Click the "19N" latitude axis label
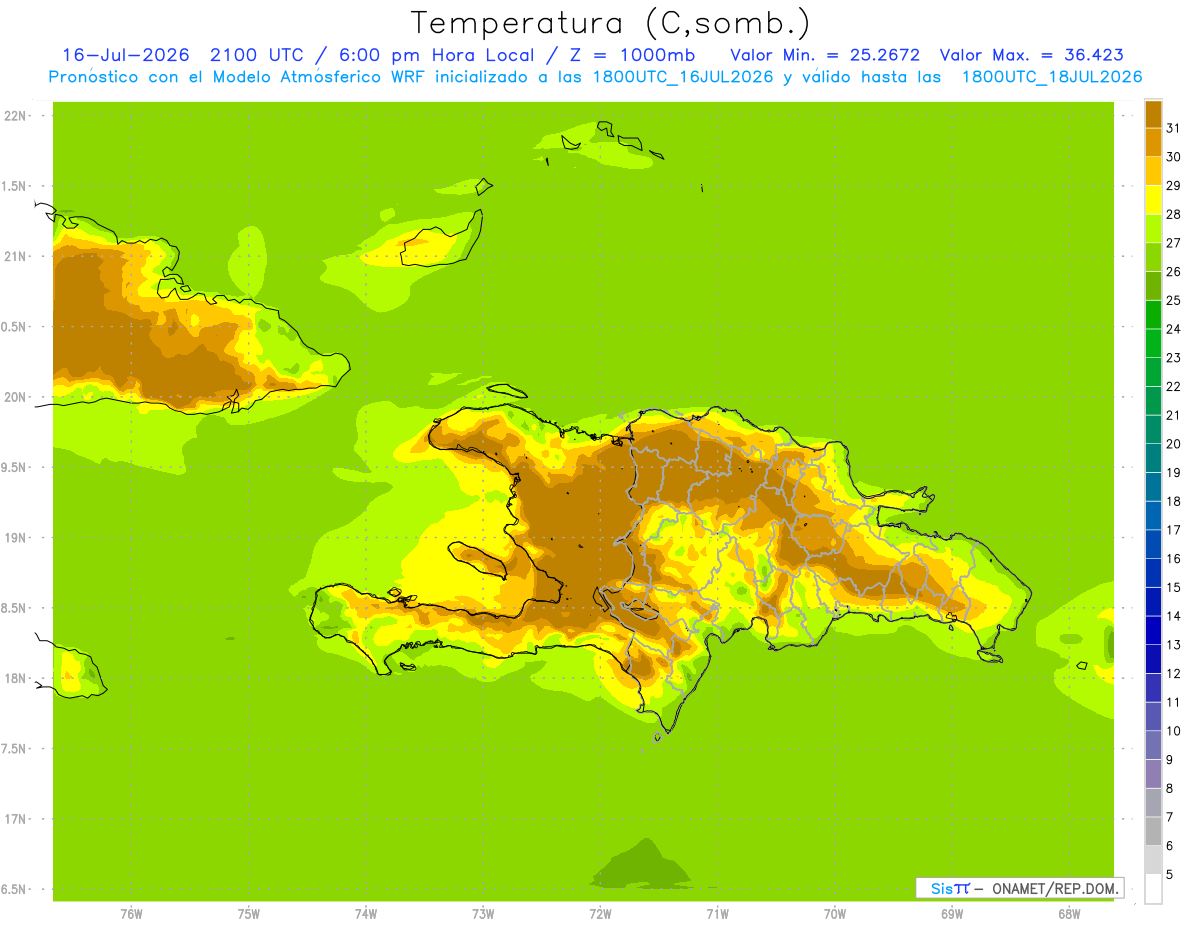 (x=14, y=537)
